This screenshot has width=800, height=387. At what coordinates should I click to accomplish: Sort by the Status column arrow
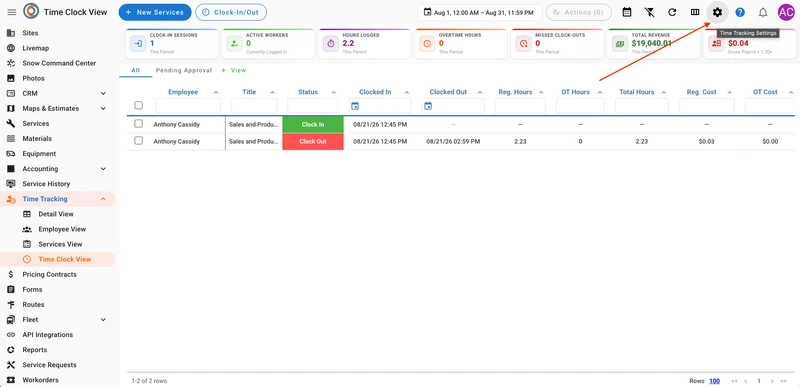coord(334,92)
